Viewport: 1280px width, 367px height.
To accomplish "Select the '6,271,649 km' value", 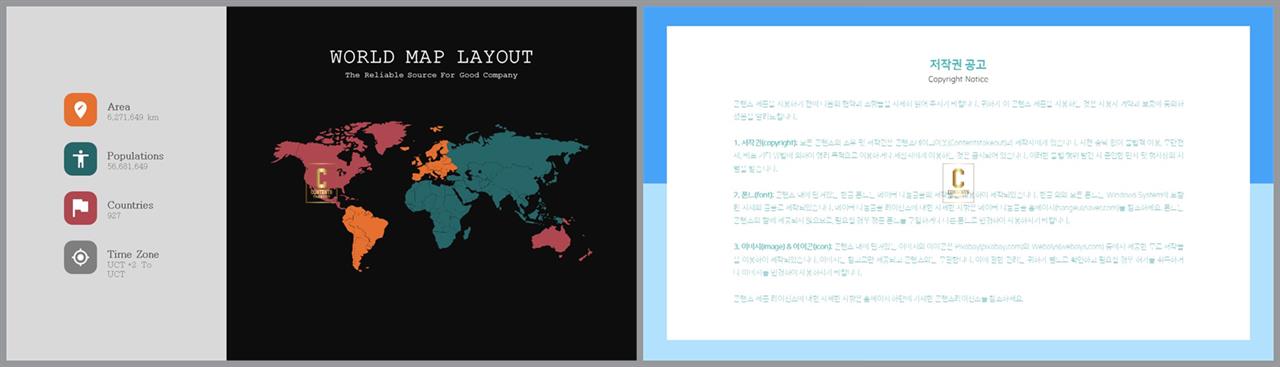I will 133,118.
